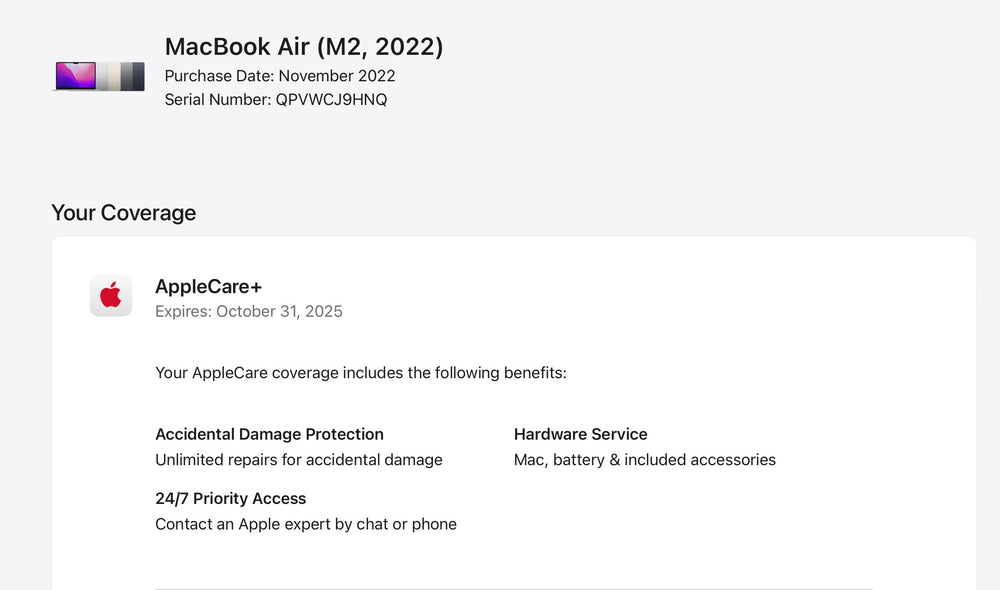Image resolution: width=1000 pixels, height=590 pixels.
Task: Click the Purchase Date label
Action: click(x=219, y=76)
